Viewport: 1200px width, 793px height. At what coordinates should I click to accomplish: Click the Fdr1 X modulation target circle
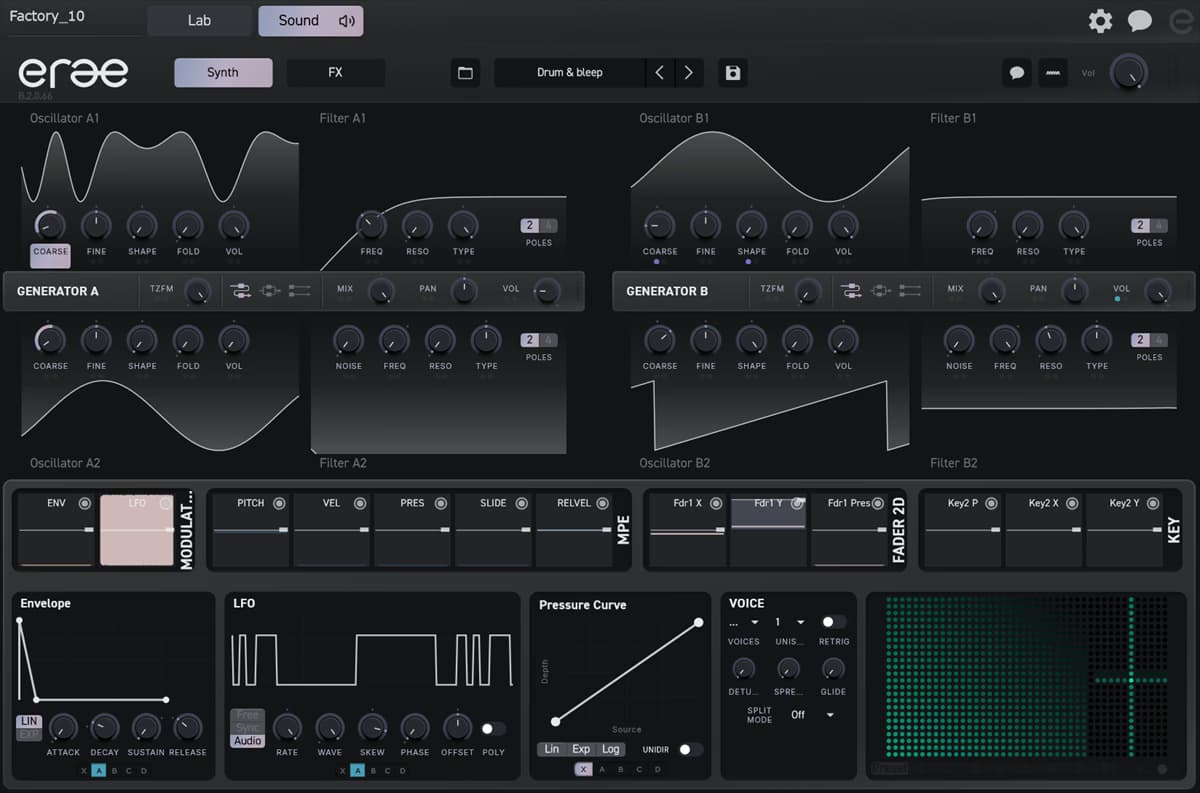(x=716, y=503)
